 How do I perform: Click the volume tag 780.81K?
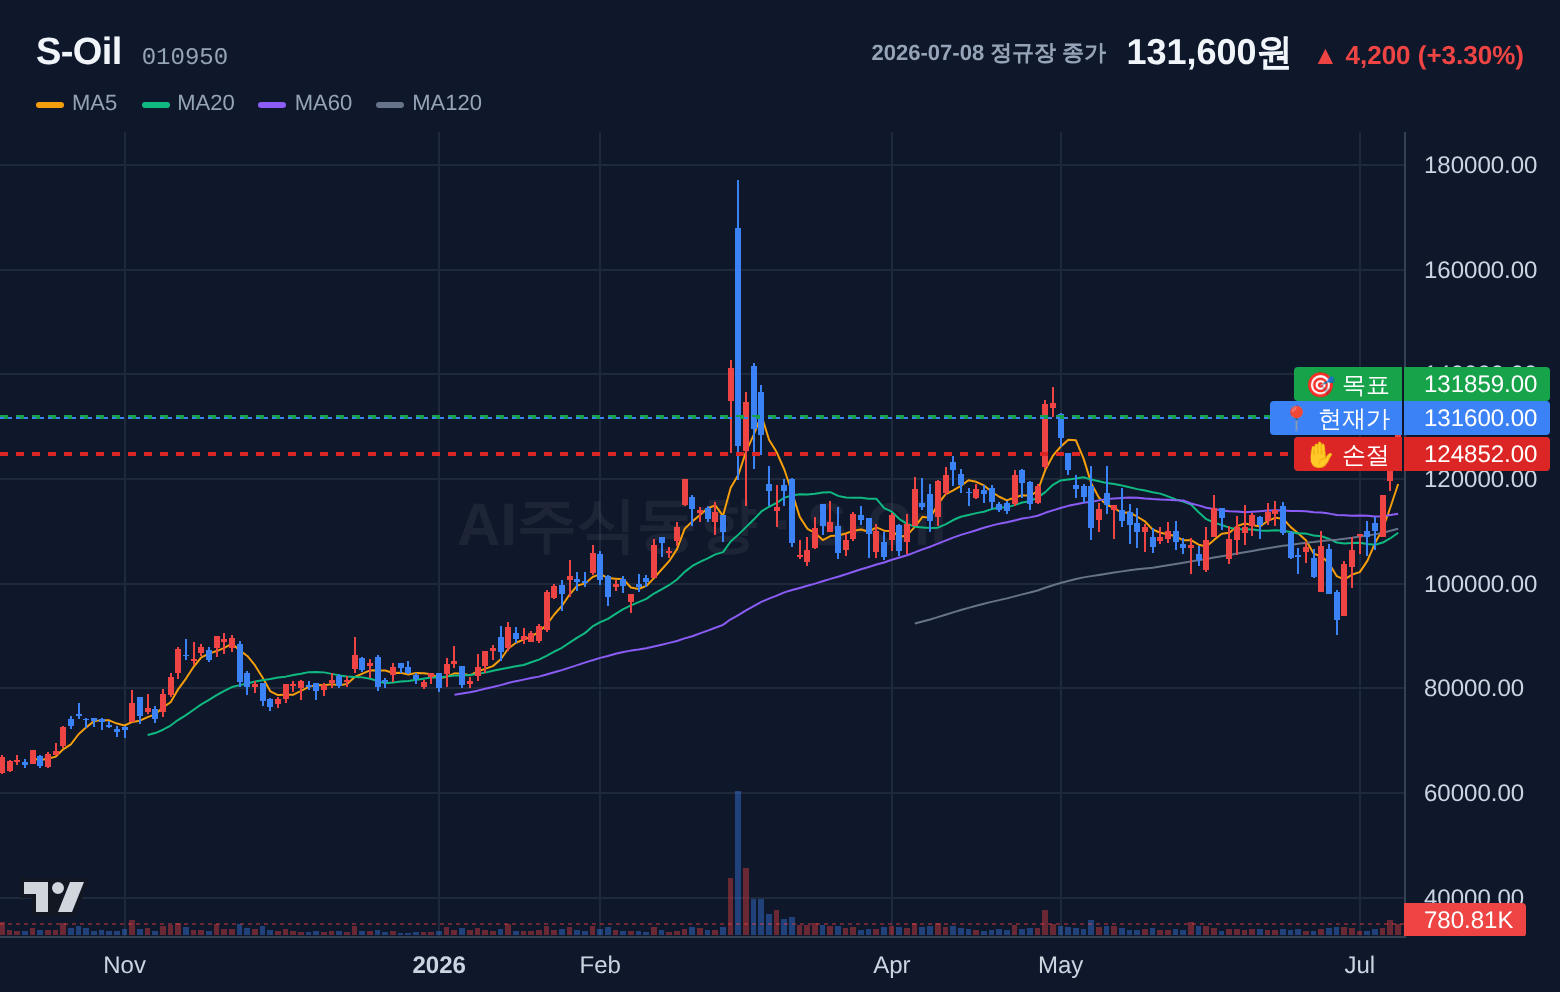point(1465,920)
